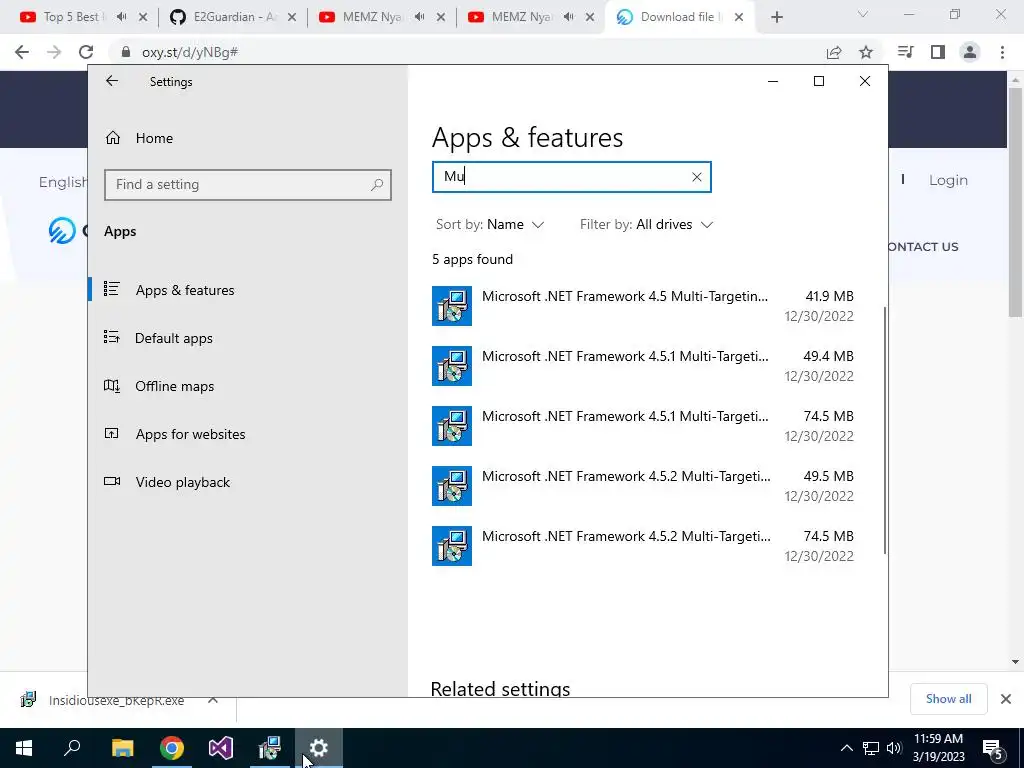
Task: Open Chrome profile avatar
Action: [970, 52]
